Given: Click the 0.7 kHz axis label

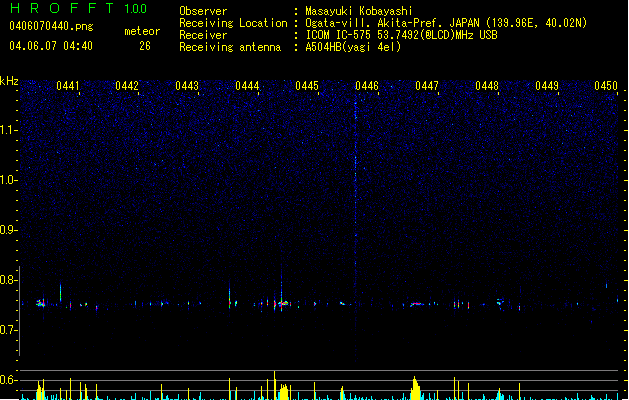Looking at the screenshot, I should pyautogui.click(x=8, y=330).
